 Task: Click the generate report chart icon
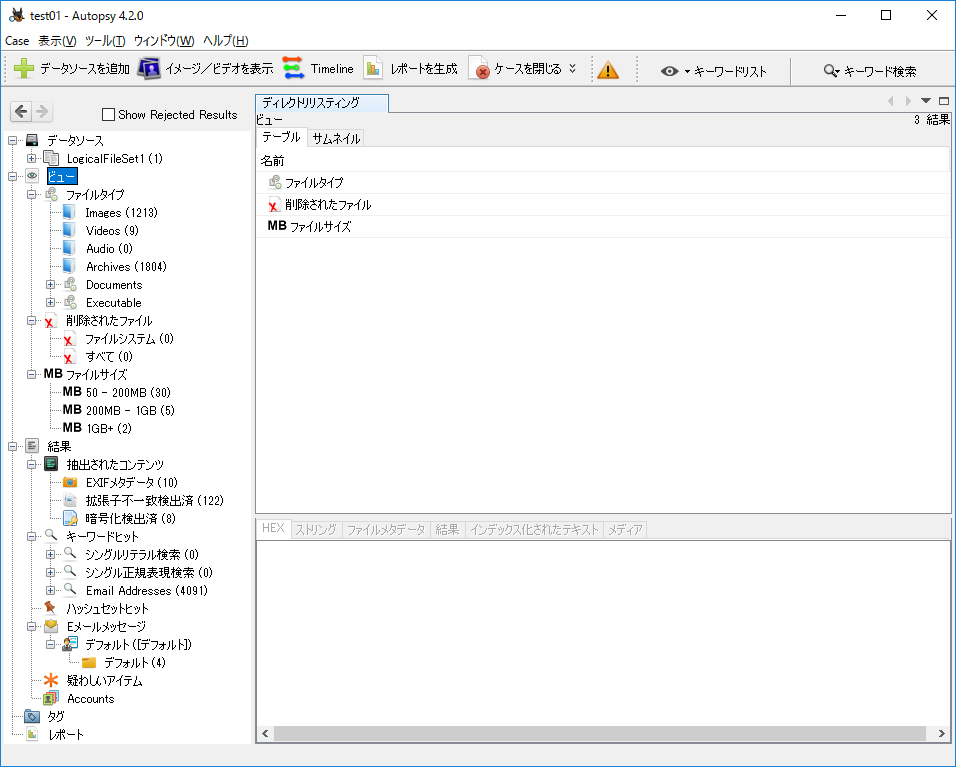[x=373, y=69]
